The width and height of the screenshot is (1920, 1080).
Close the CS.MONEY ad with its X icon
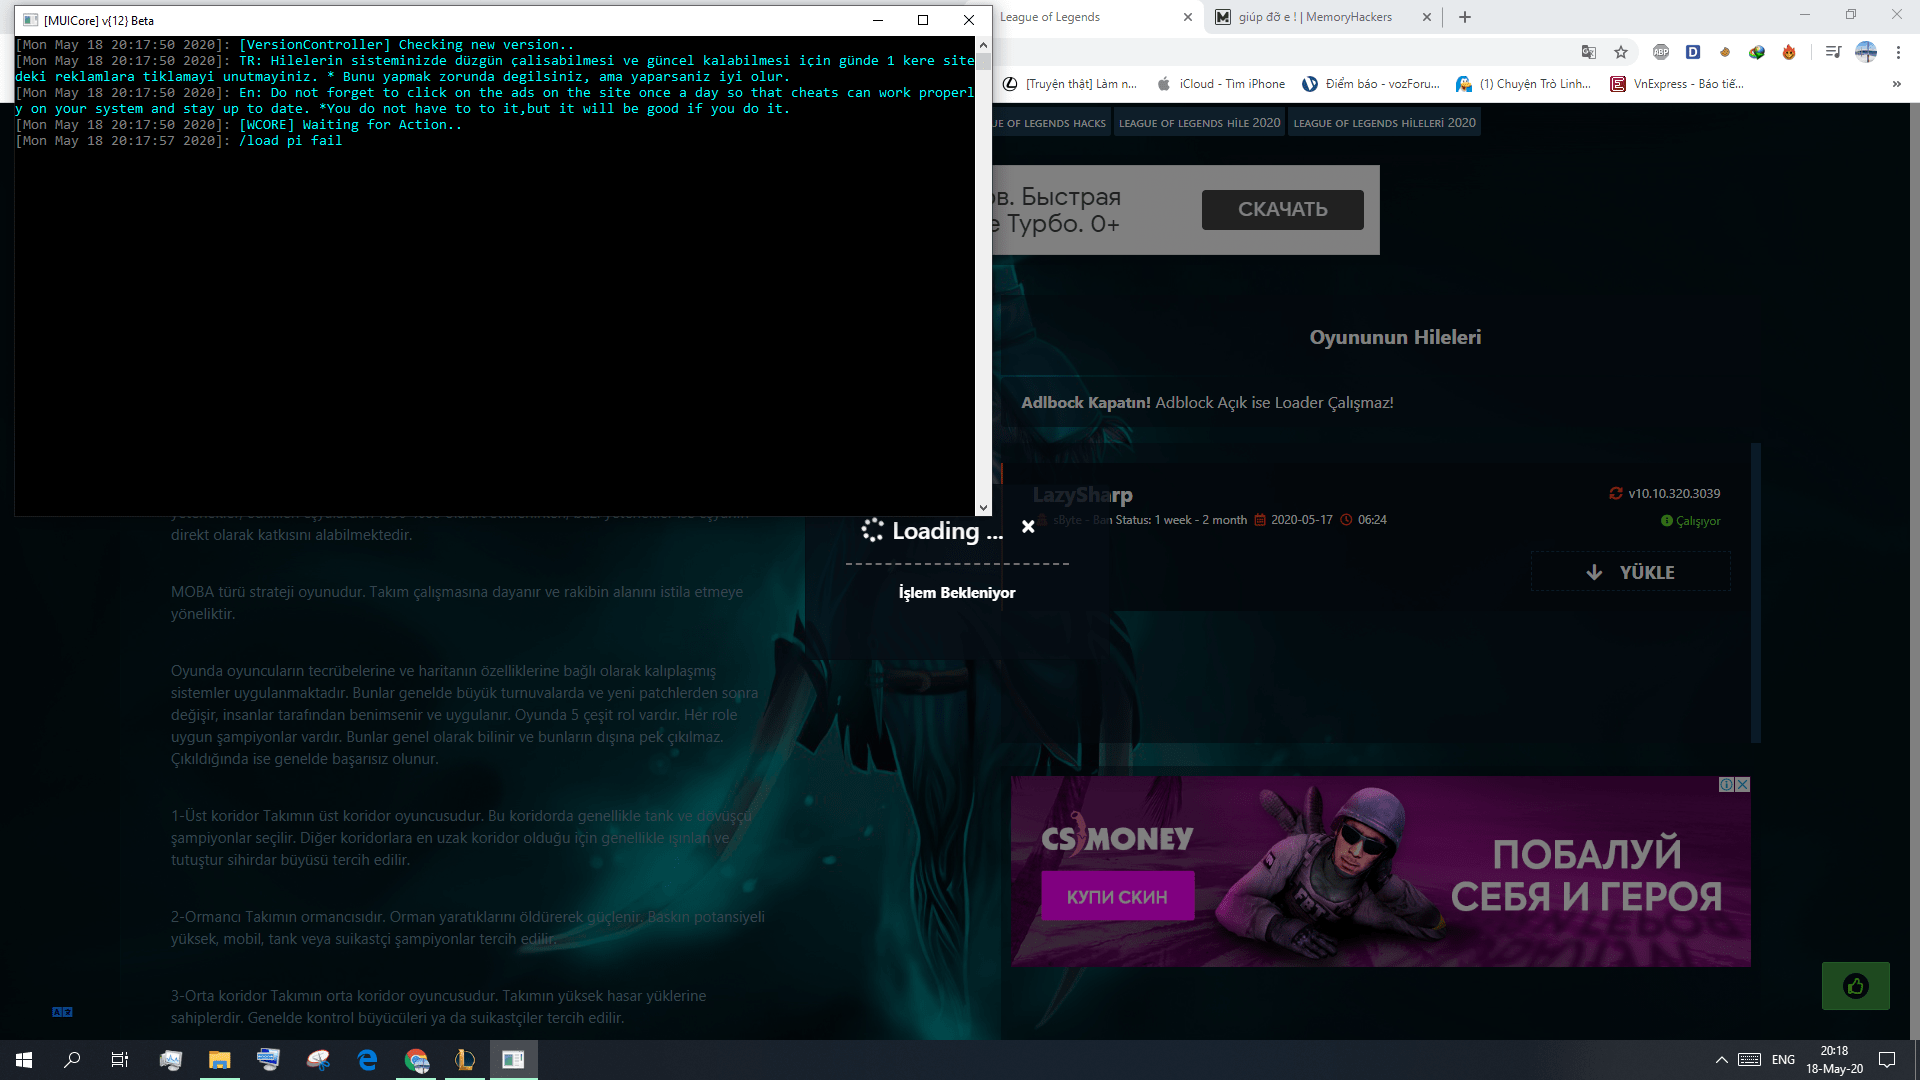1743,785
